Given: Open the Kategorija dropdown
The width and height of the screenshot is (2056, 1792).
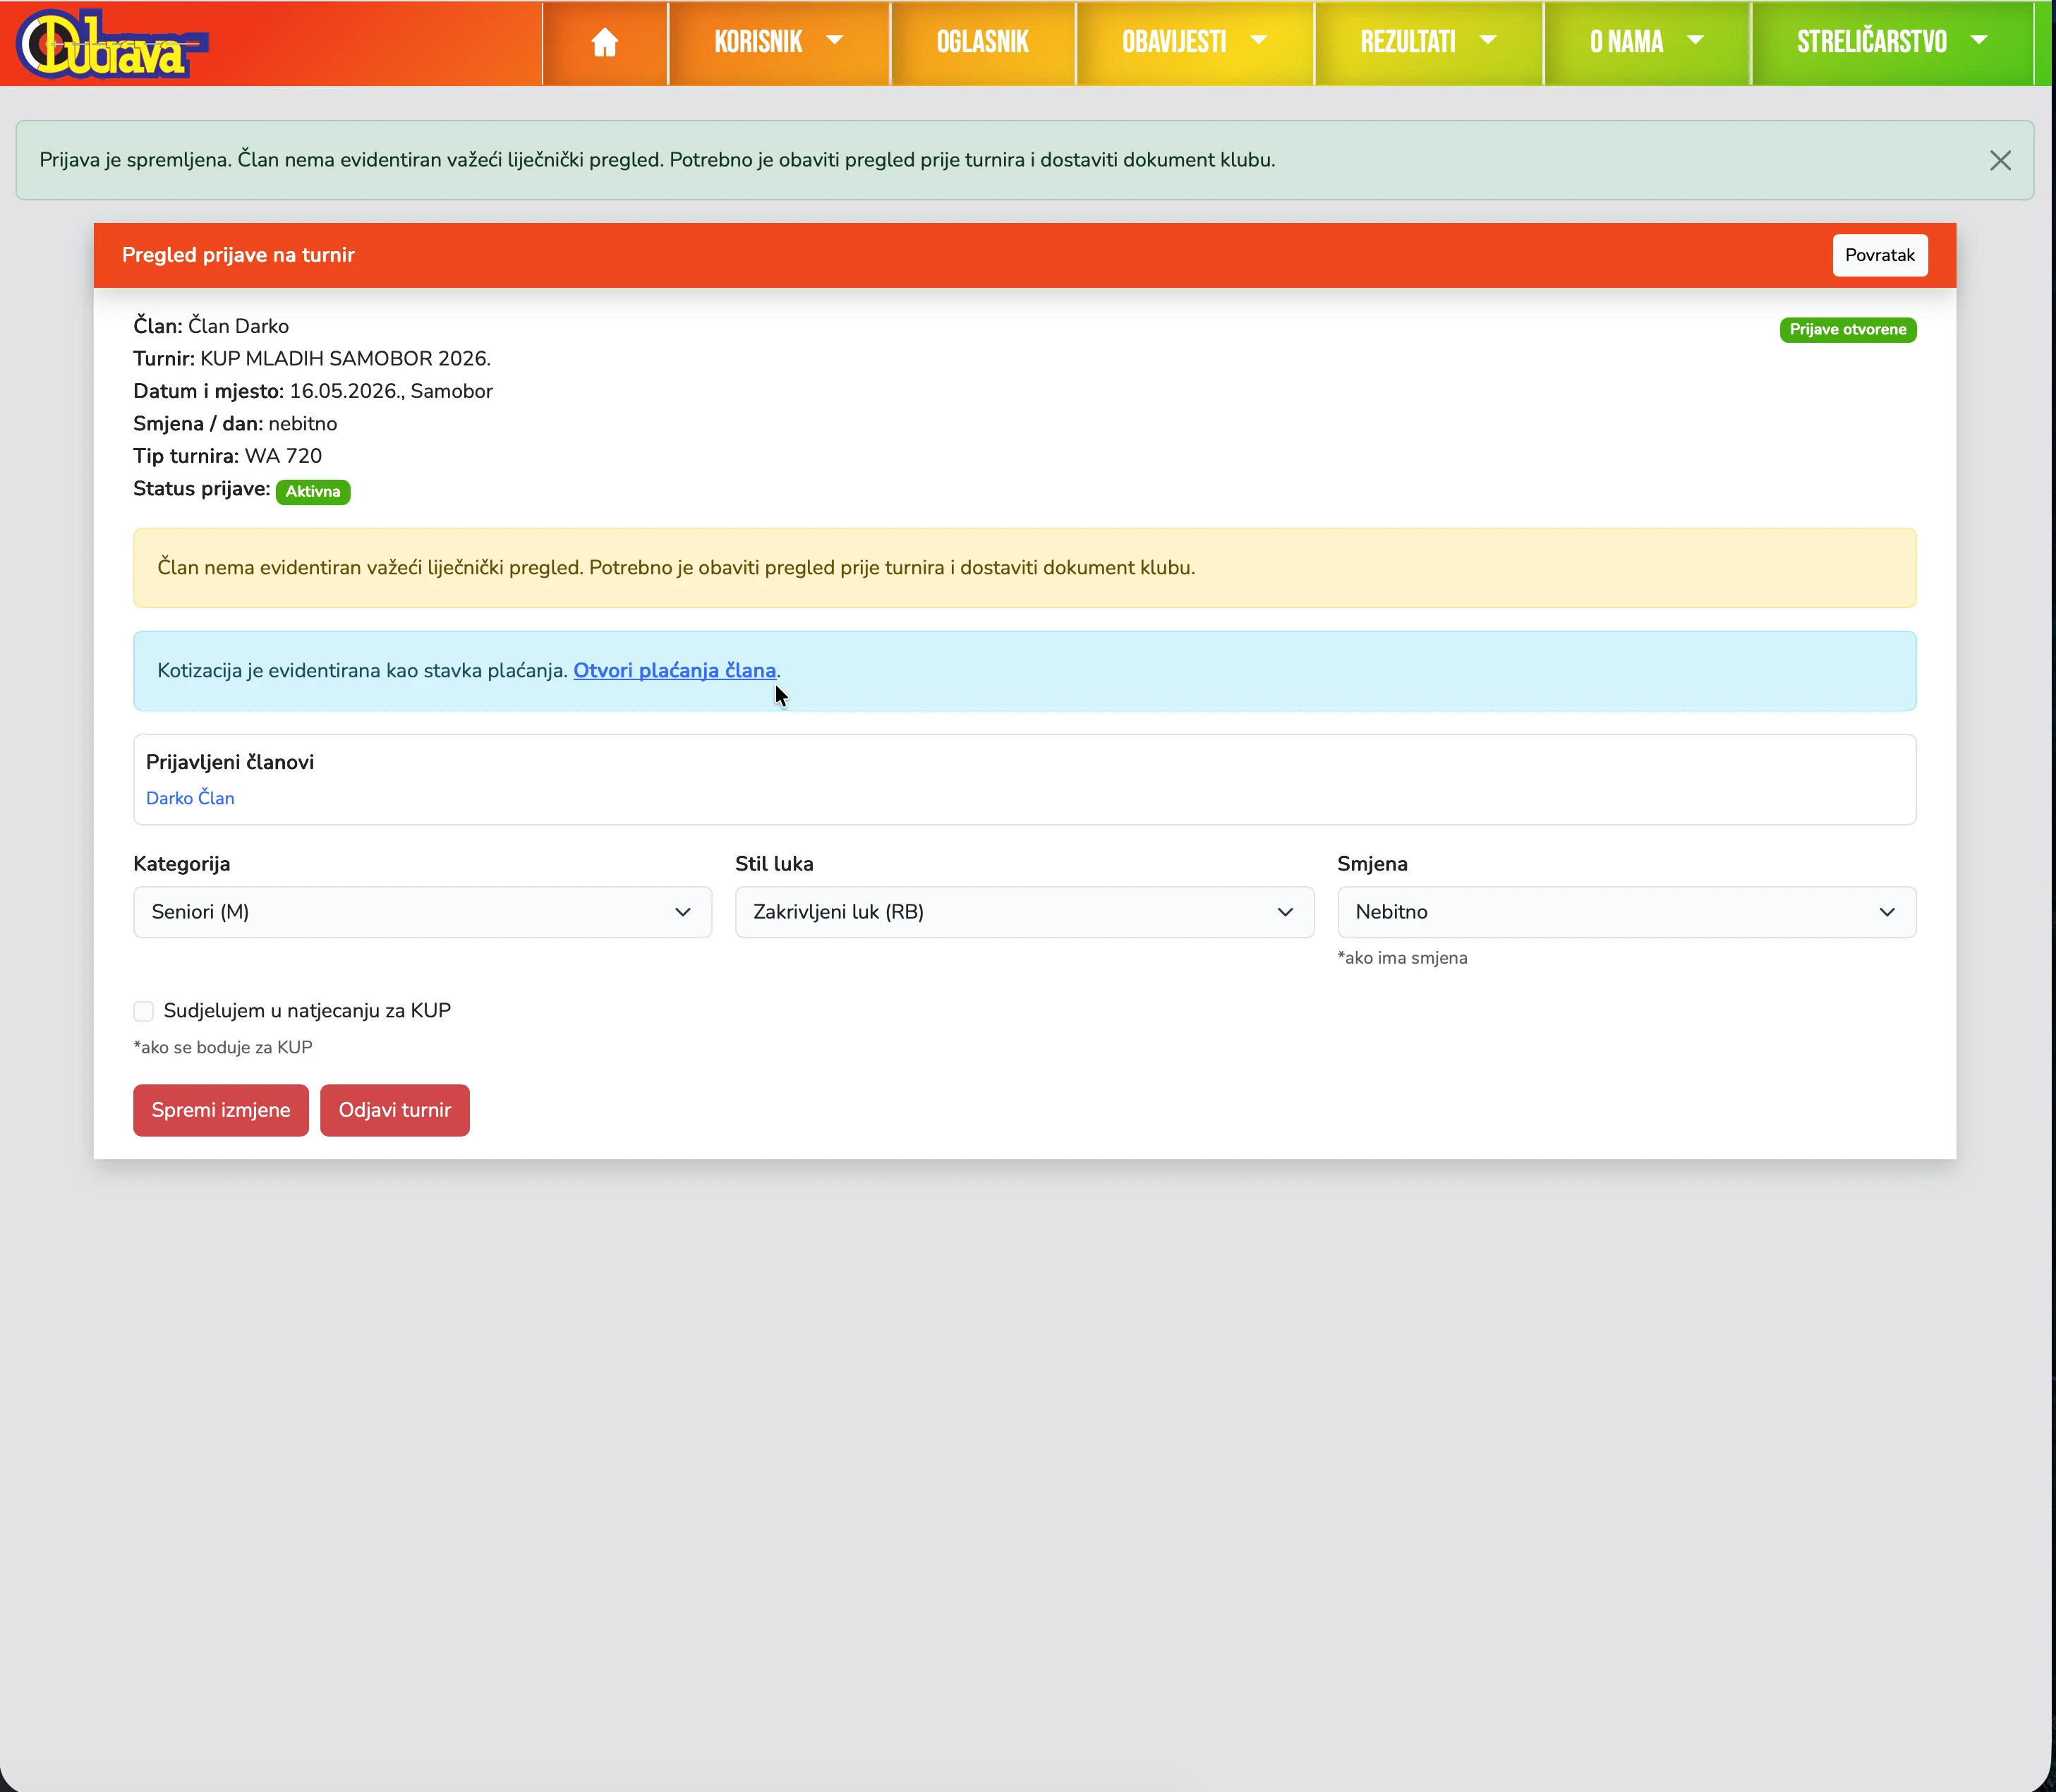Looking at the screenshot, I should coord(422,912).
